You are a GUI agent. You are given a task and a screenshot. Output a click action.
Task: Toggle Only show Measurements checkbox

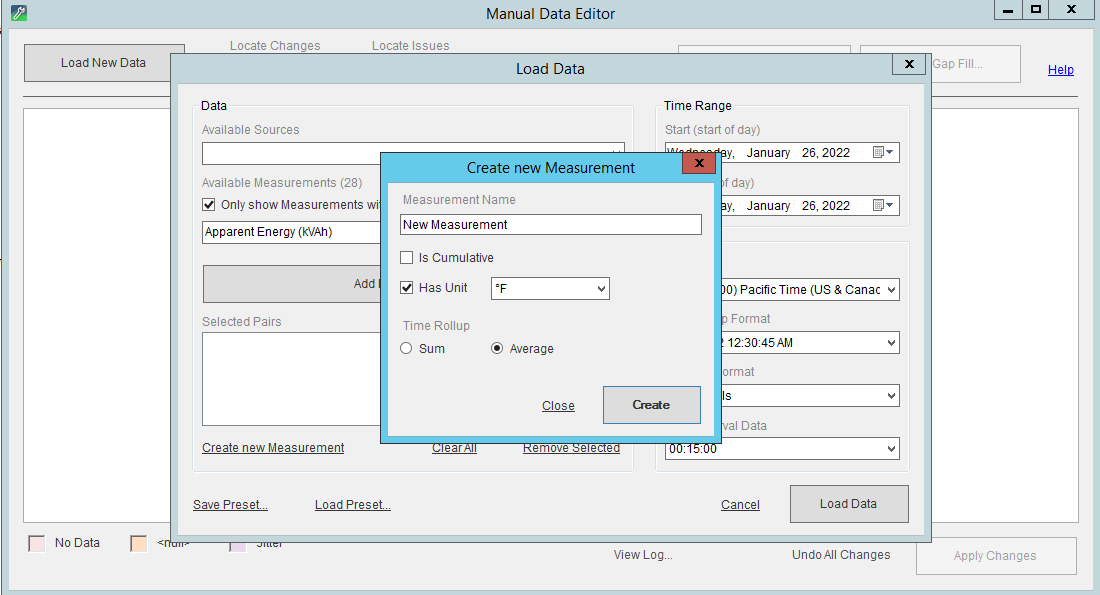(x=208, y=205)
